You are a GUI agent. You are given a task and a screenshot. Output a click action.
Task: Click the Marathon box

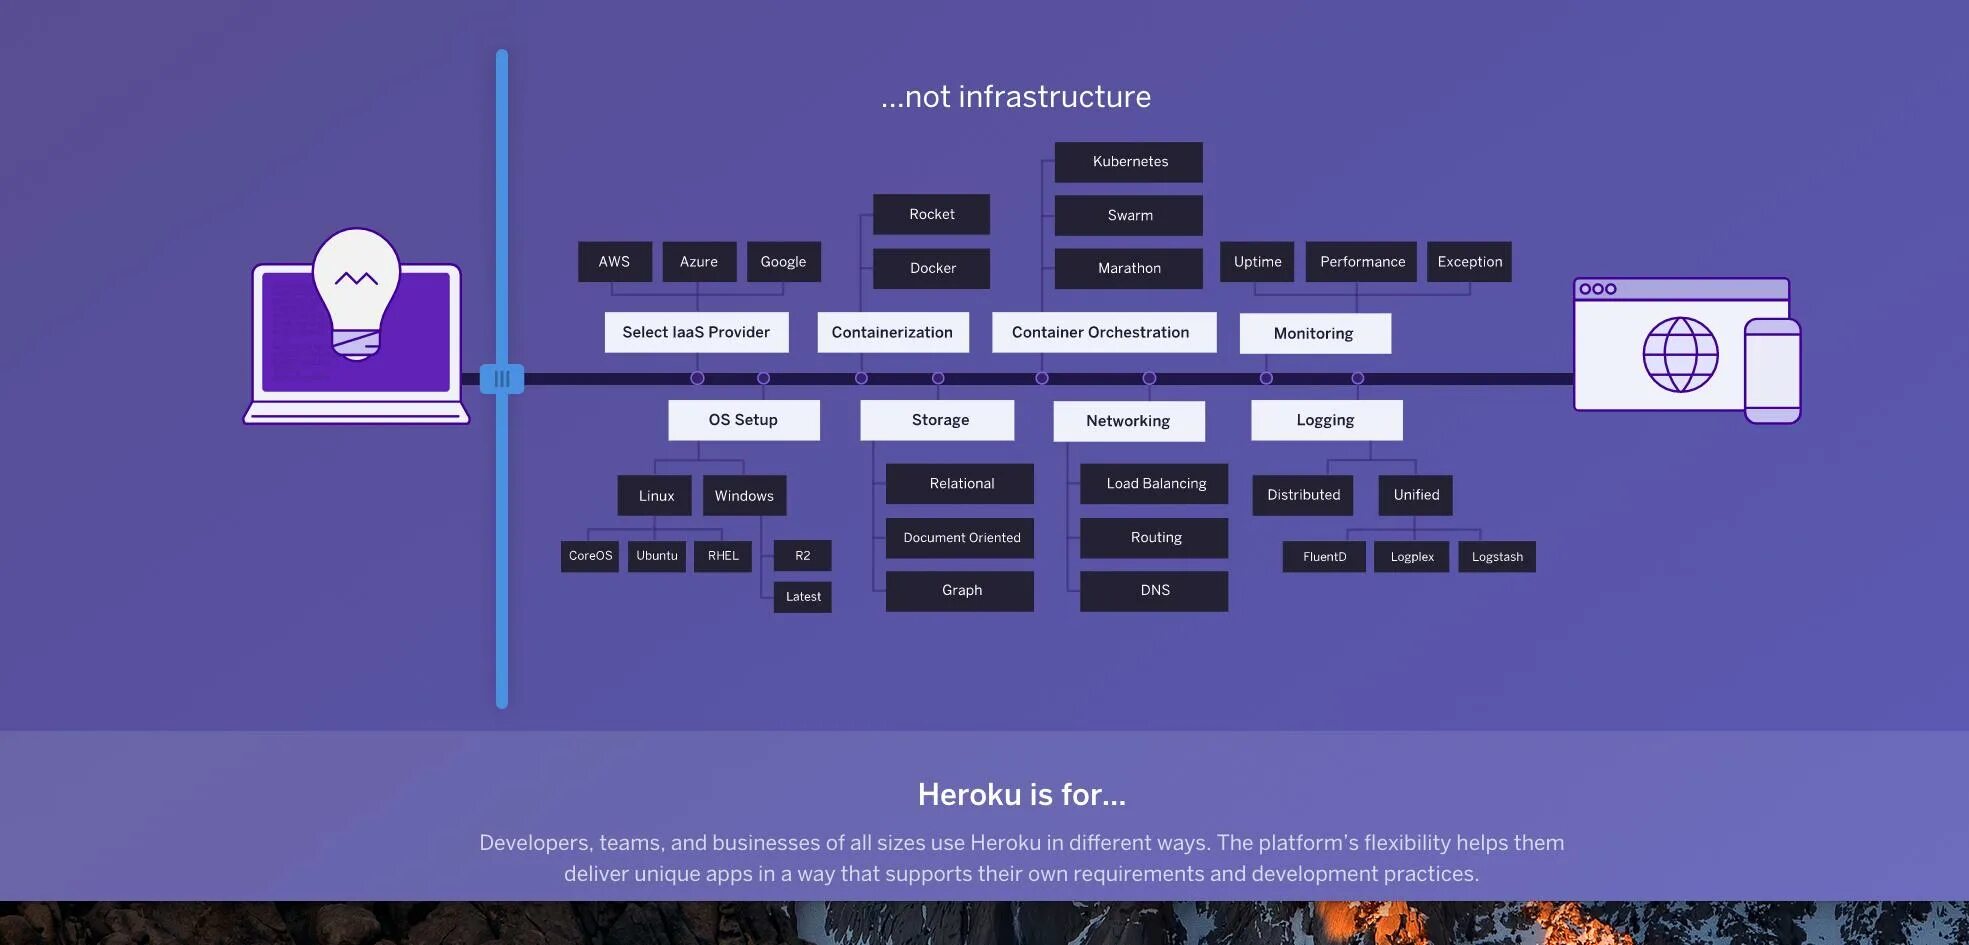[1129, 268]
